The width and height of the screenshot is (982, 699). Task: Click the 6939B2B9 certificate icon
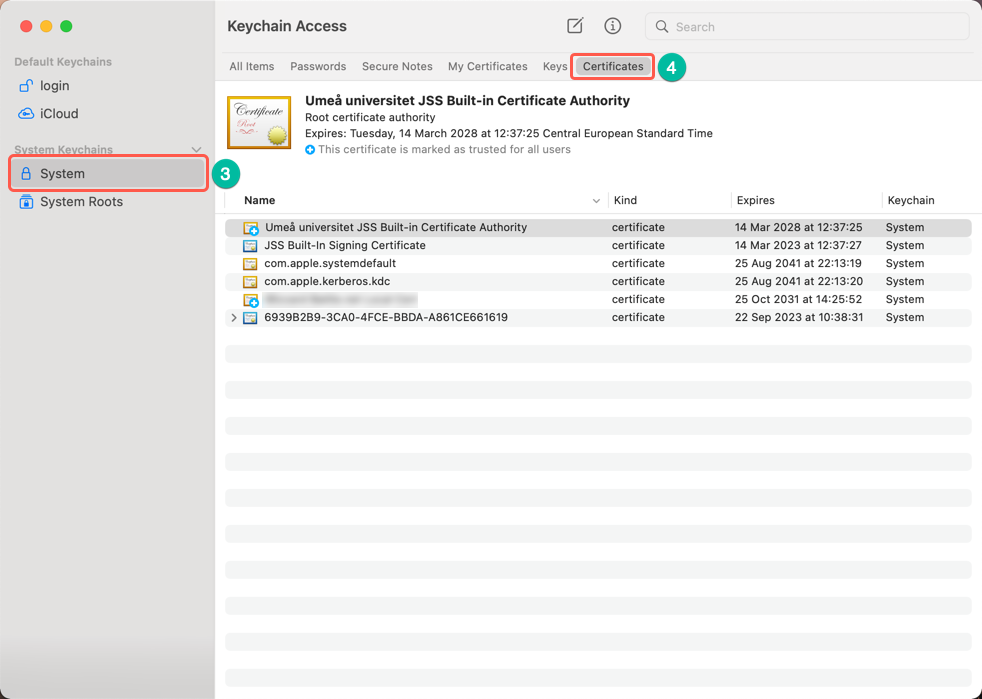(250, 318)
